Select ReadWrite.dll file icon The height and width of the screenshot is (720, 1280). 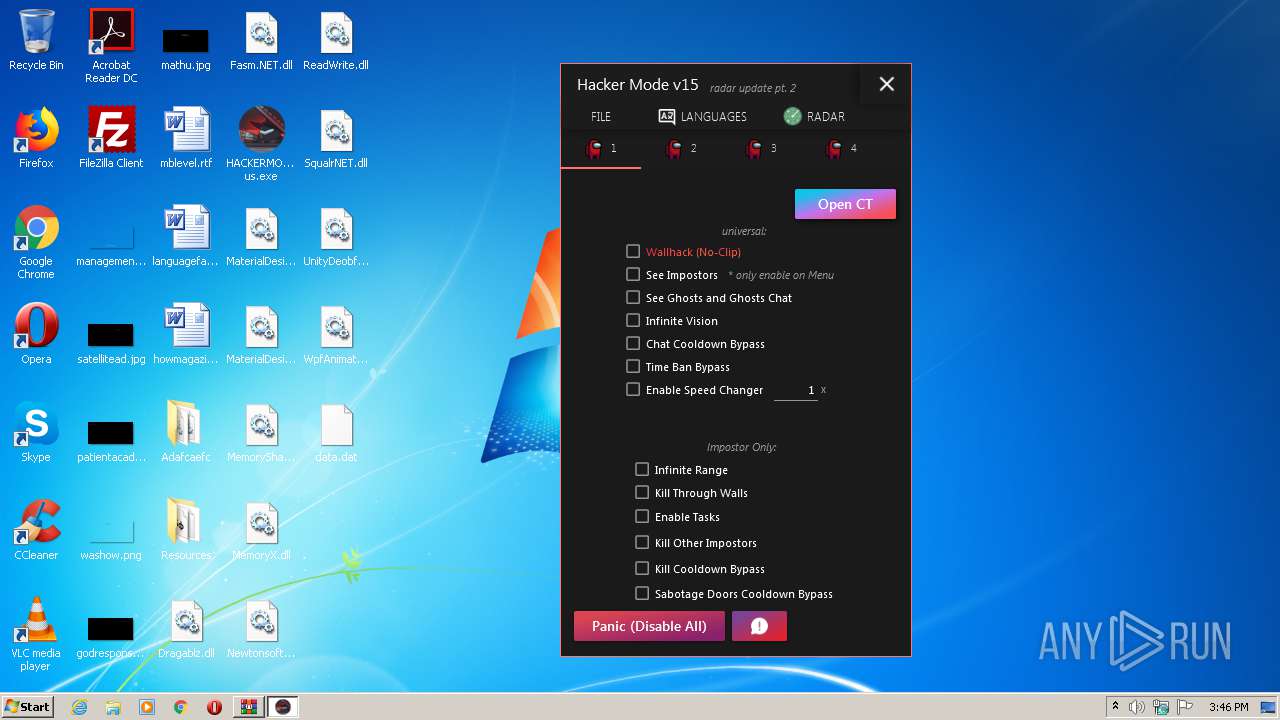pos(336,40)
